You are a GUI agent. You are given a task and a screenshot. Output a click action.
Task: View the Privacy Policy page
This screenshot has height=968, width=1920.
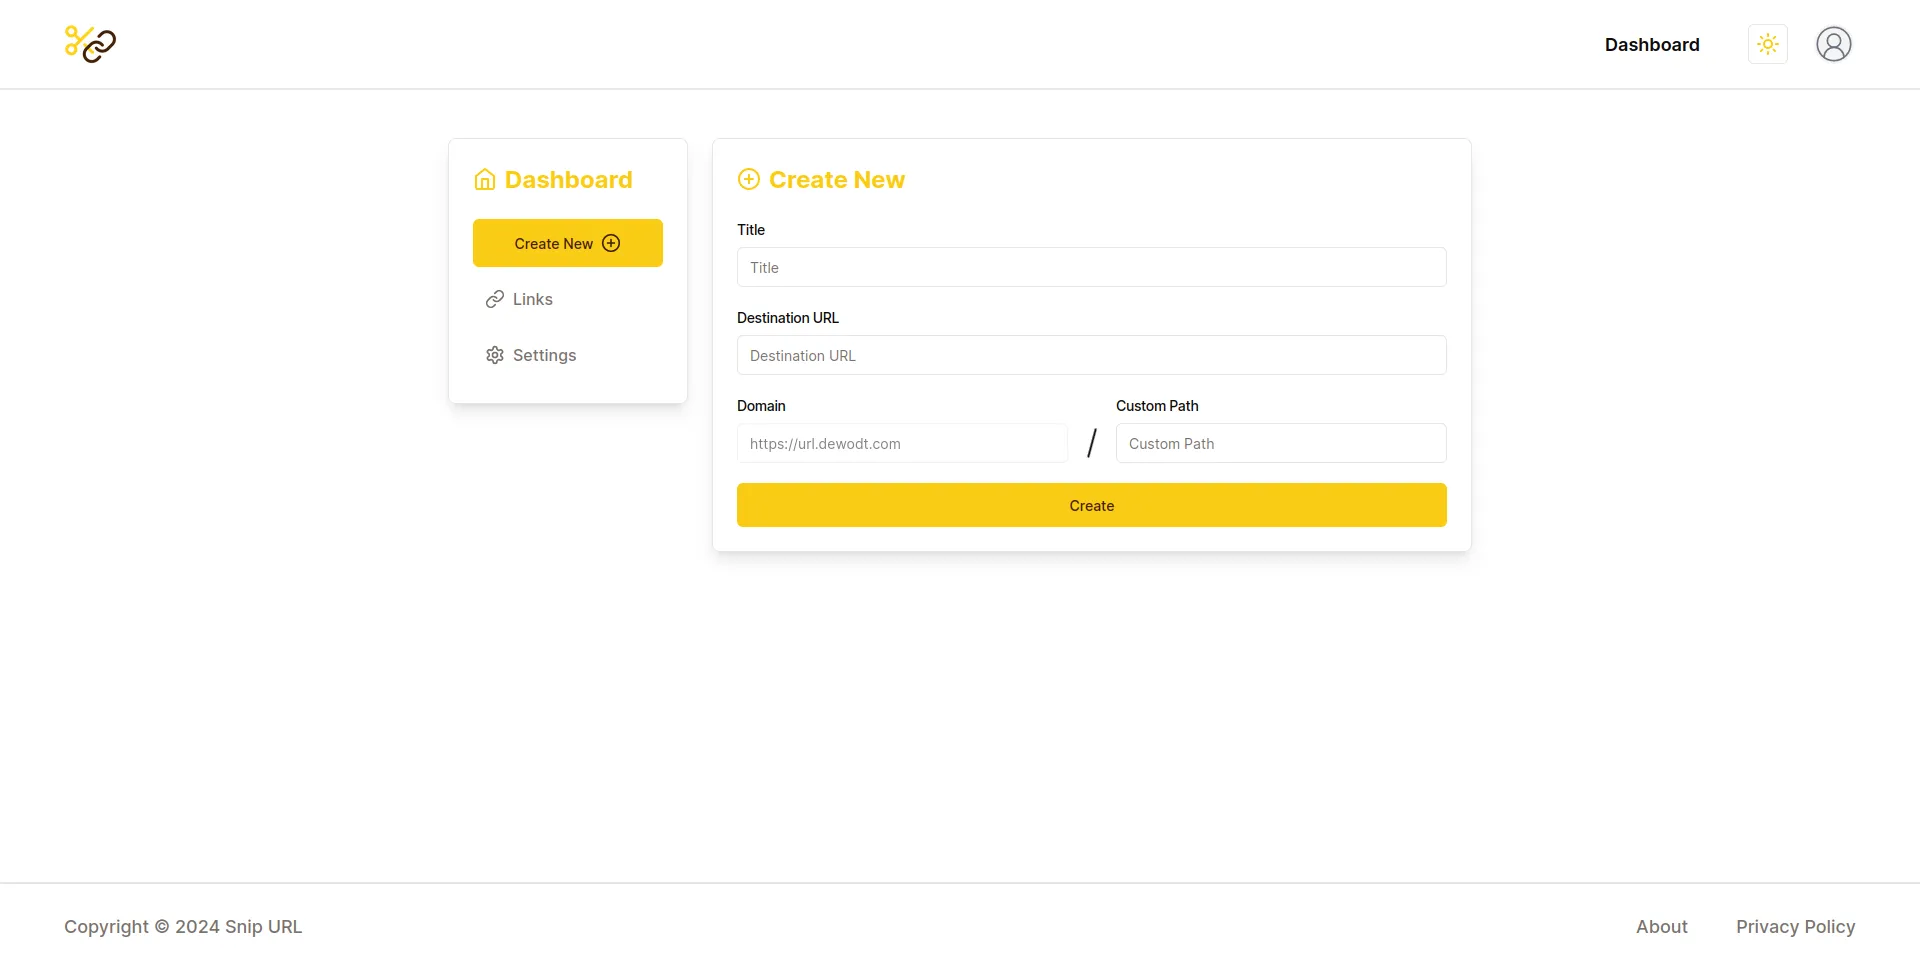click(x=1795, y=926)
